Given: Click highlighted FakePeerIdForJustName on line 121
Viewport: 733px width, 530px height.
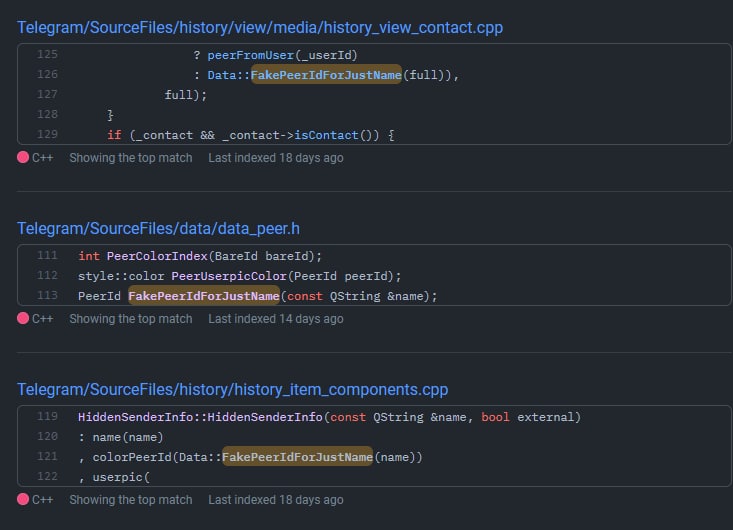Looking at the screenshot, I should click(297, 457).
